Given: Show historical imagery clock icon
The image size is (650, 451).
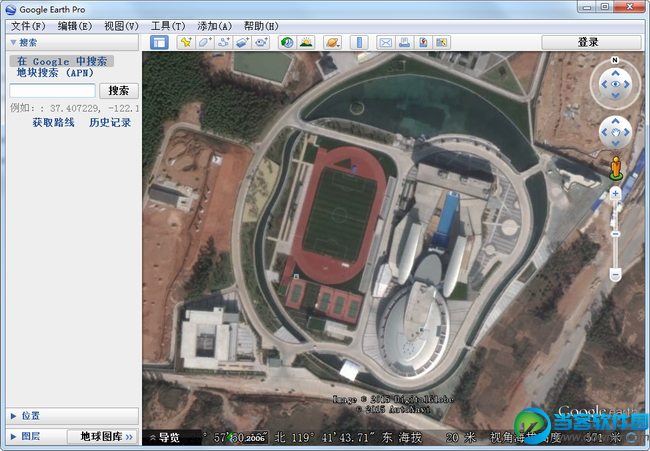Looking at the screenshot, I should (287, 42).
